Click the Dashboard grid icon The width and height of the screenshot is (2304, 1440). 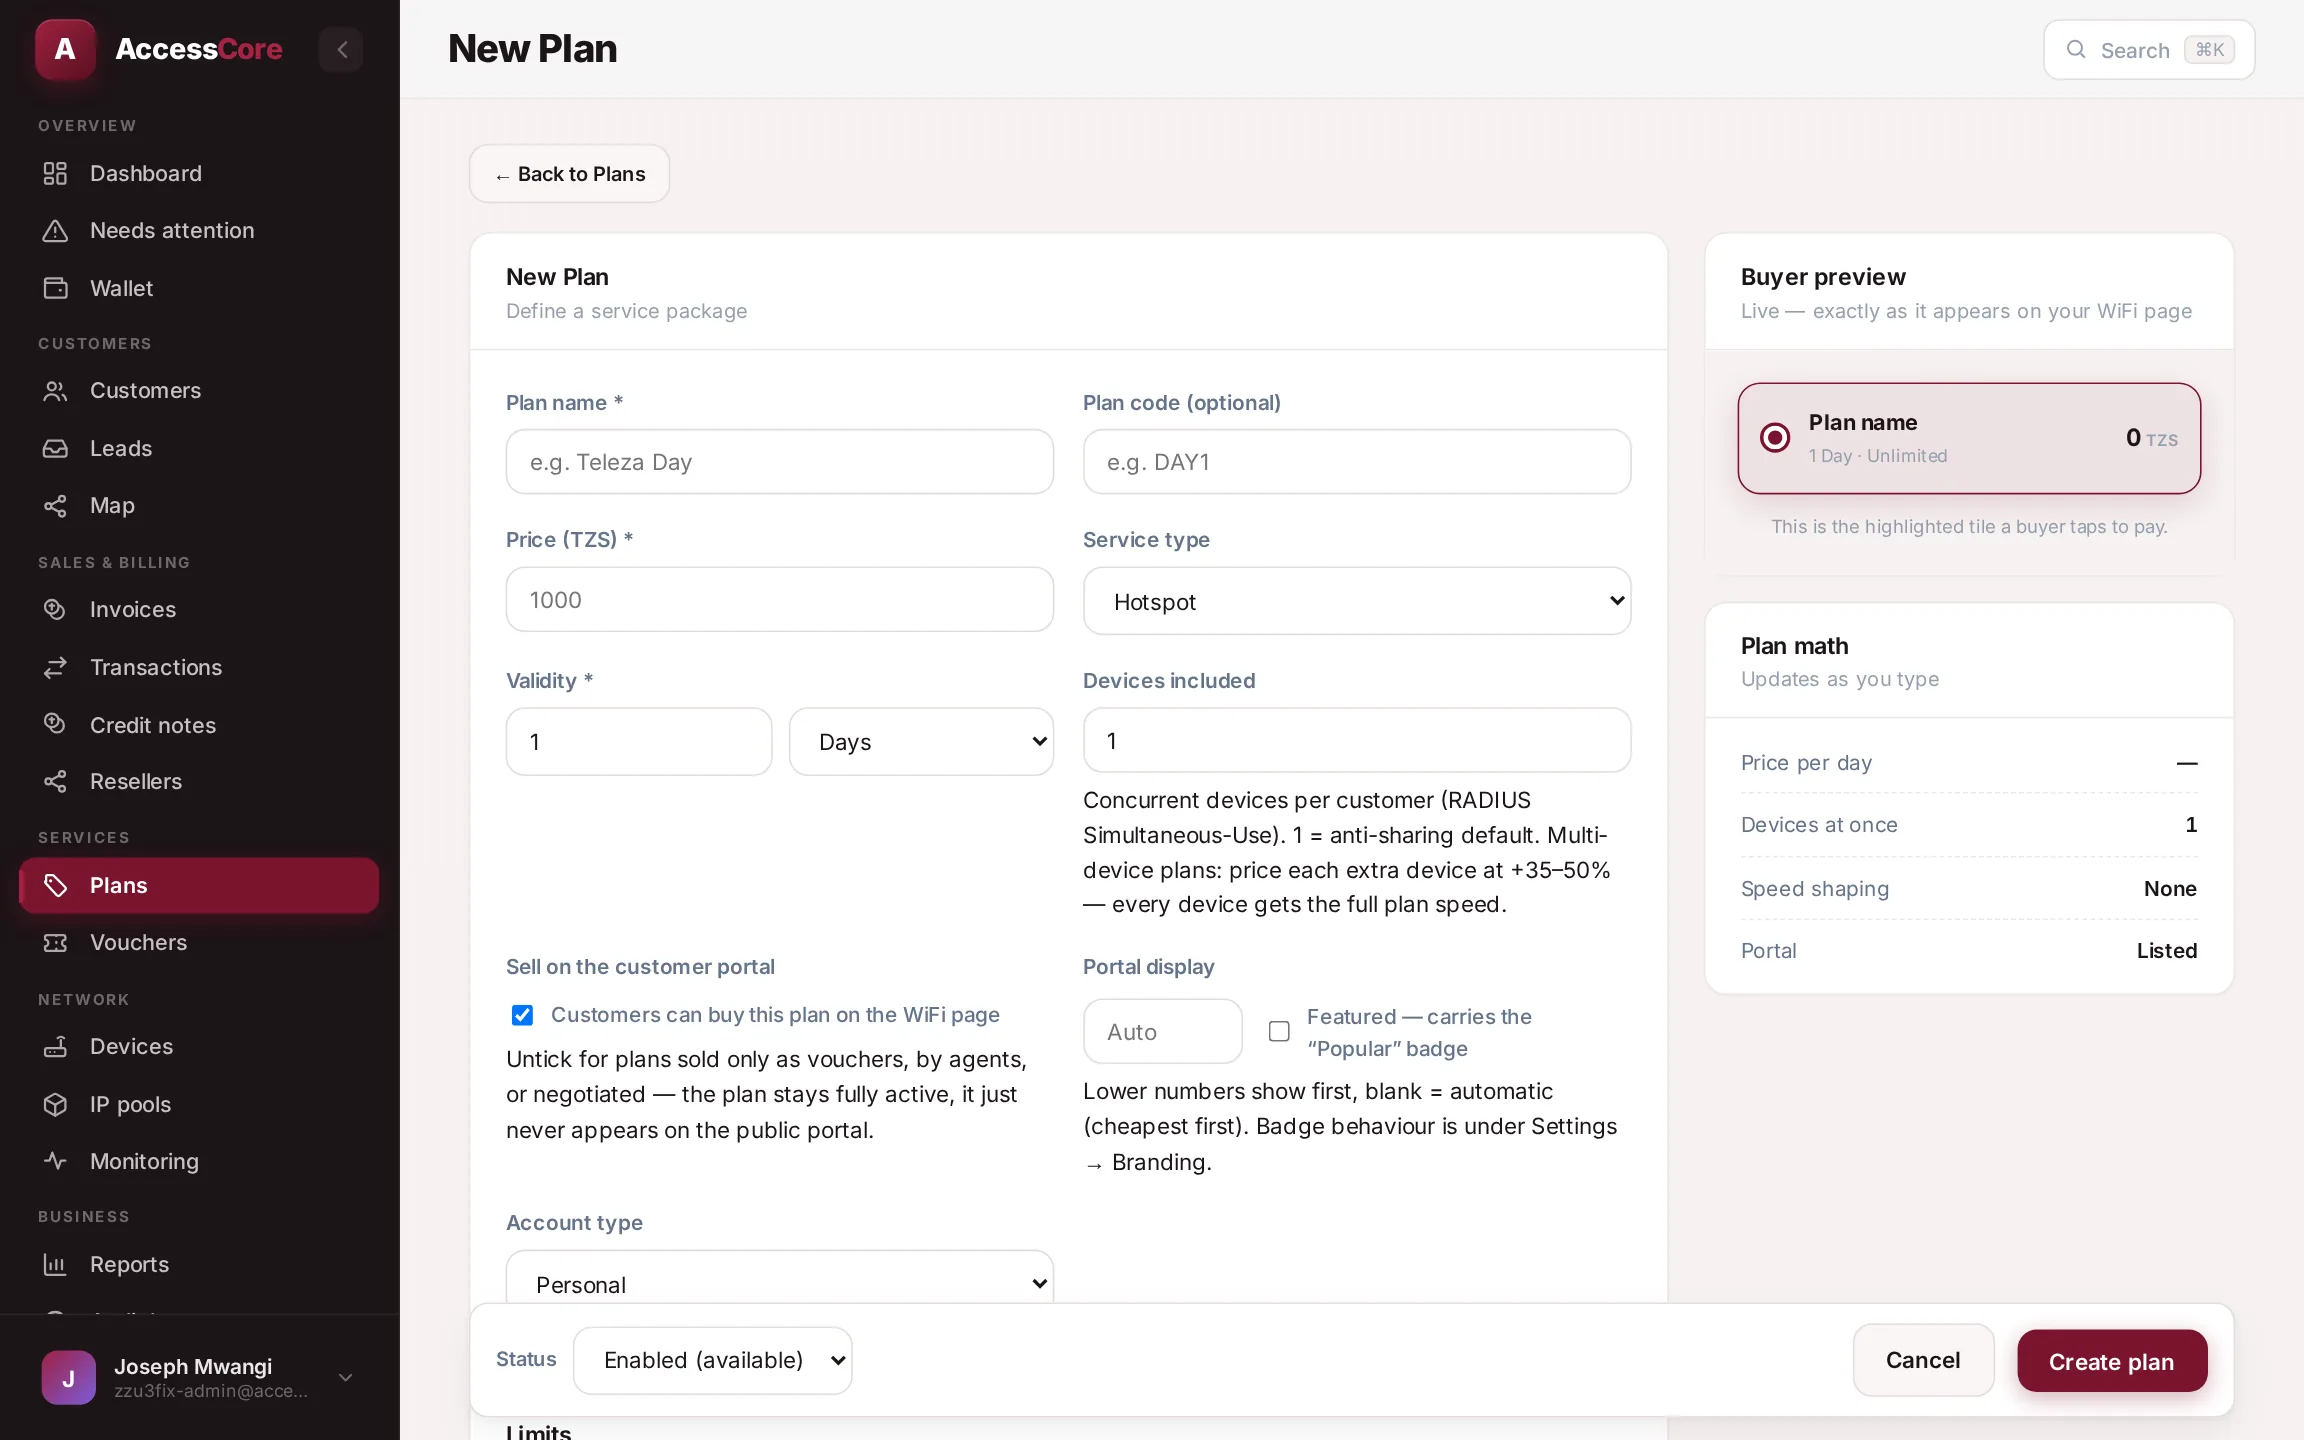55,173
